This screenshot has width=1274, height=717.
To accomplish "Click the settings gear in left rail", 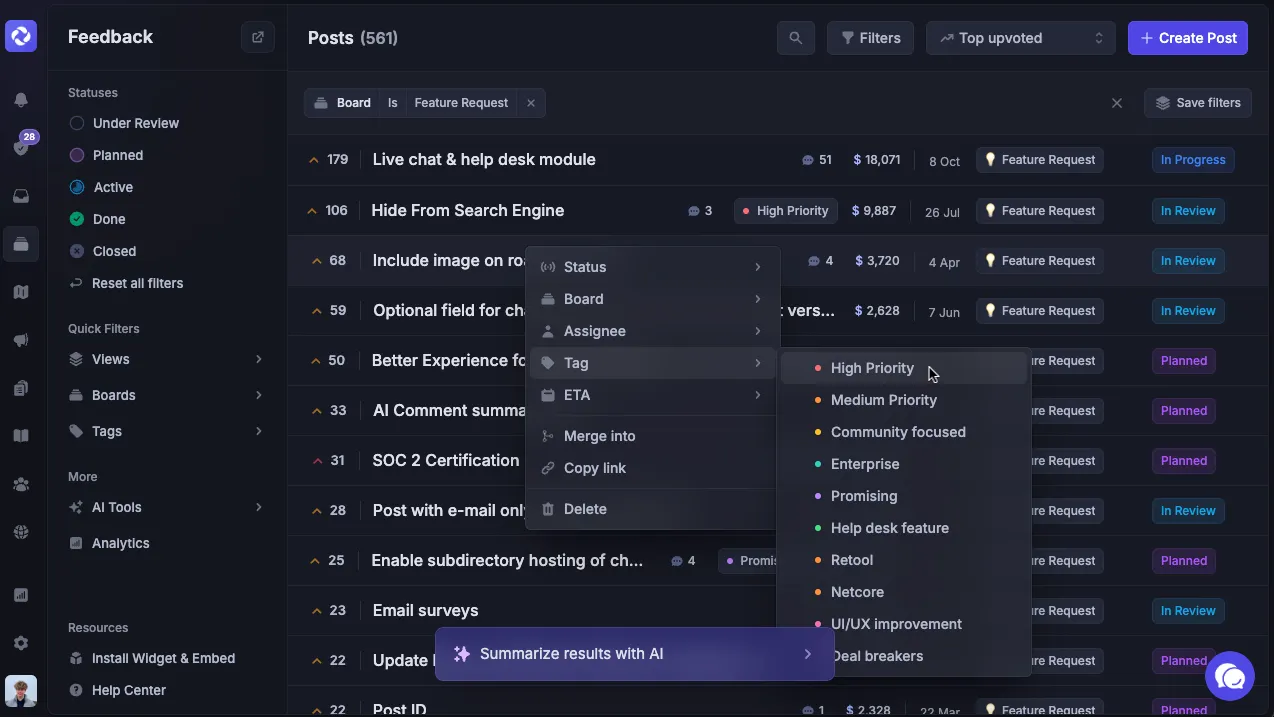I will pos(21,643).
